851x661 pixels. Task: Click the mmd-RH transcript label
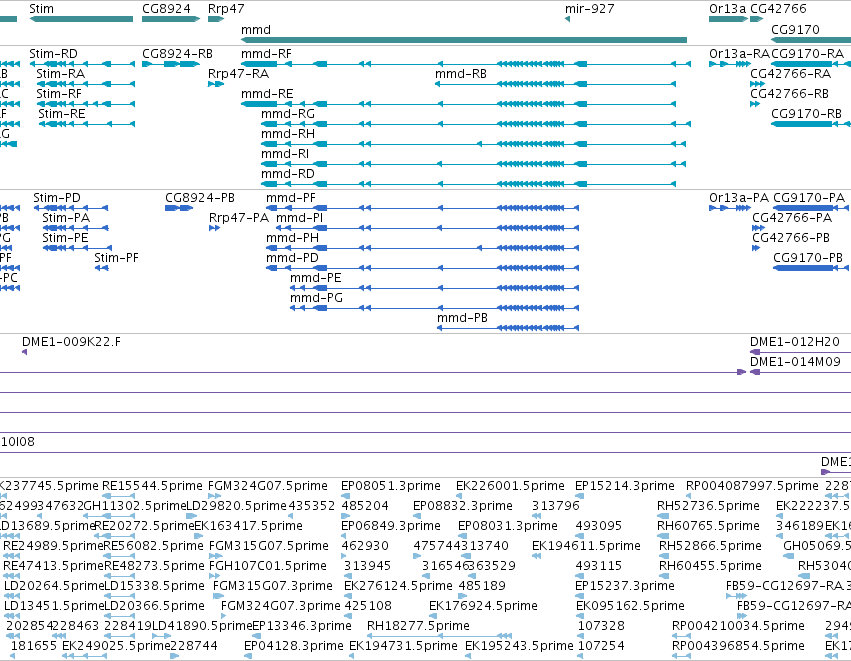[x=288, y=134]
